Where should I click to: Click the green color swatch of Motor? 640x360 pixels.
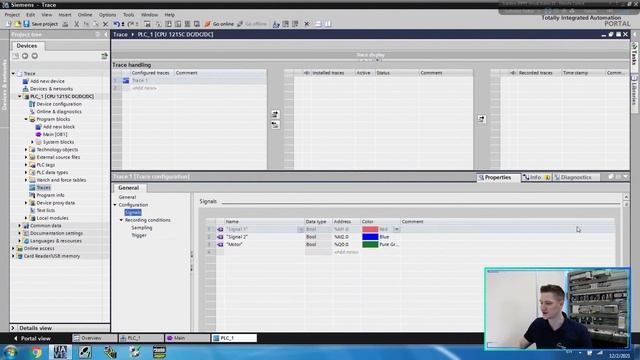[370, 244]
